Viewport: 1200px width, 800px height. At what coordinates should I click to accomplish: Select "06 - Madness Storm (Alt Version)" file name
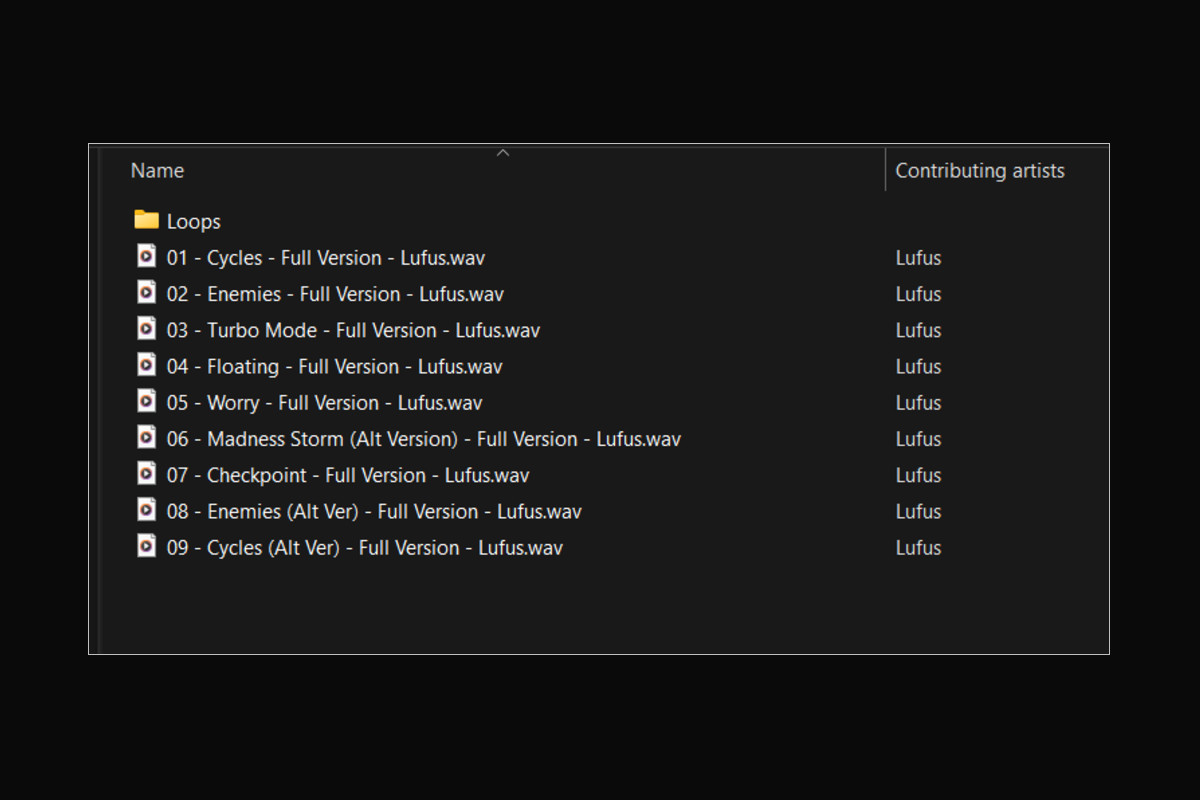coord(424,439)
